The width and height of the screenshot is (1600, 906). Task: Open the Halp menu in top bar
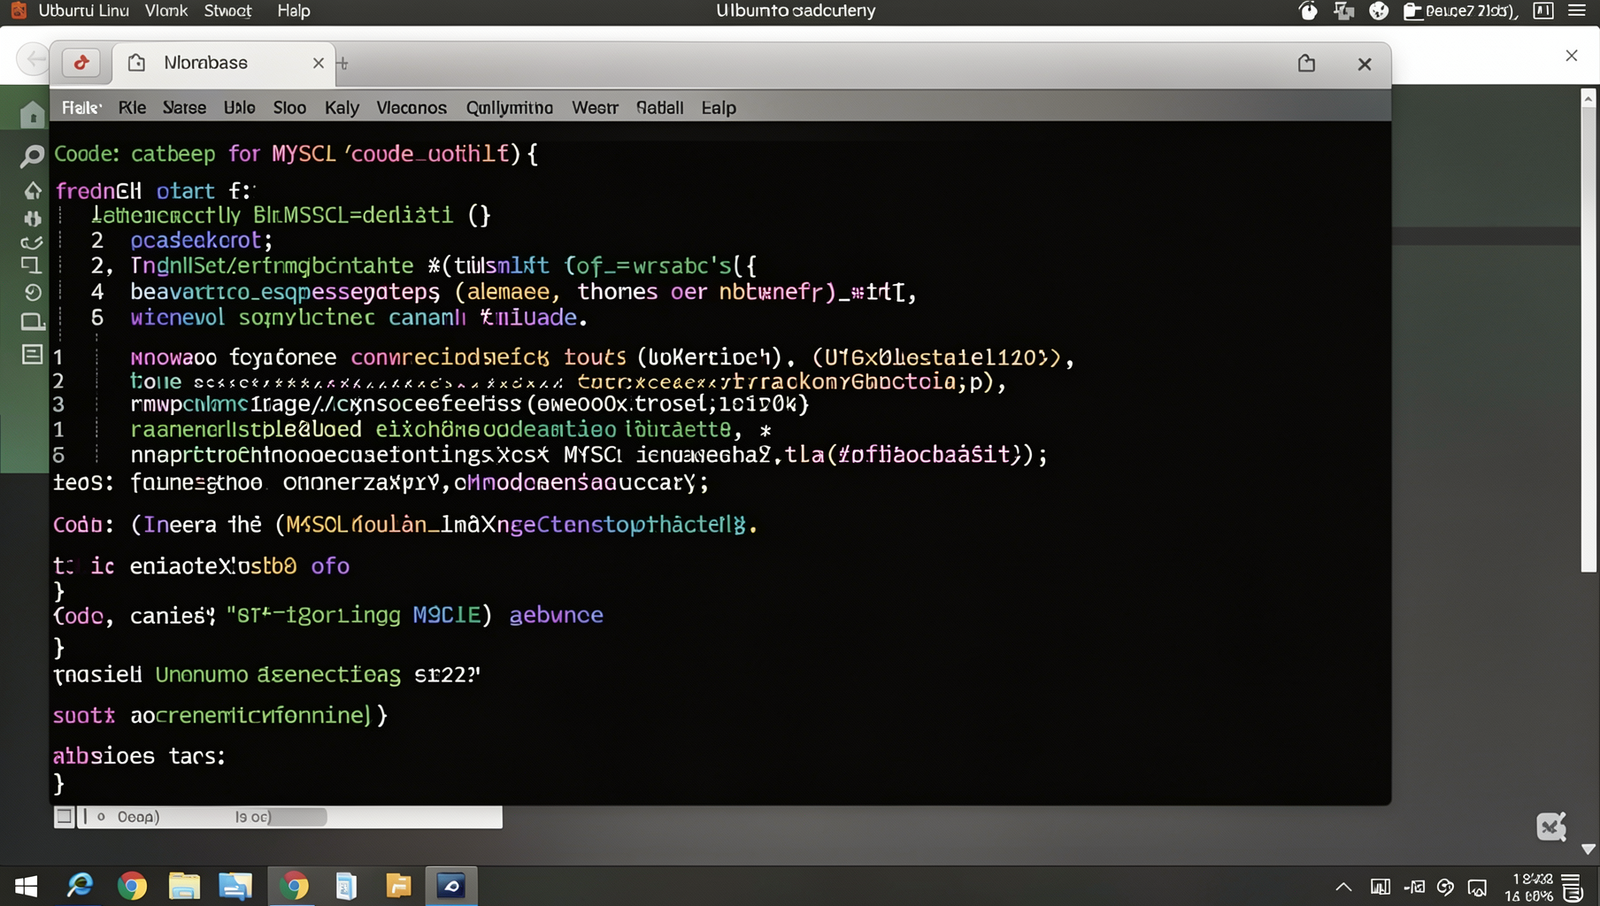point(294,11)
